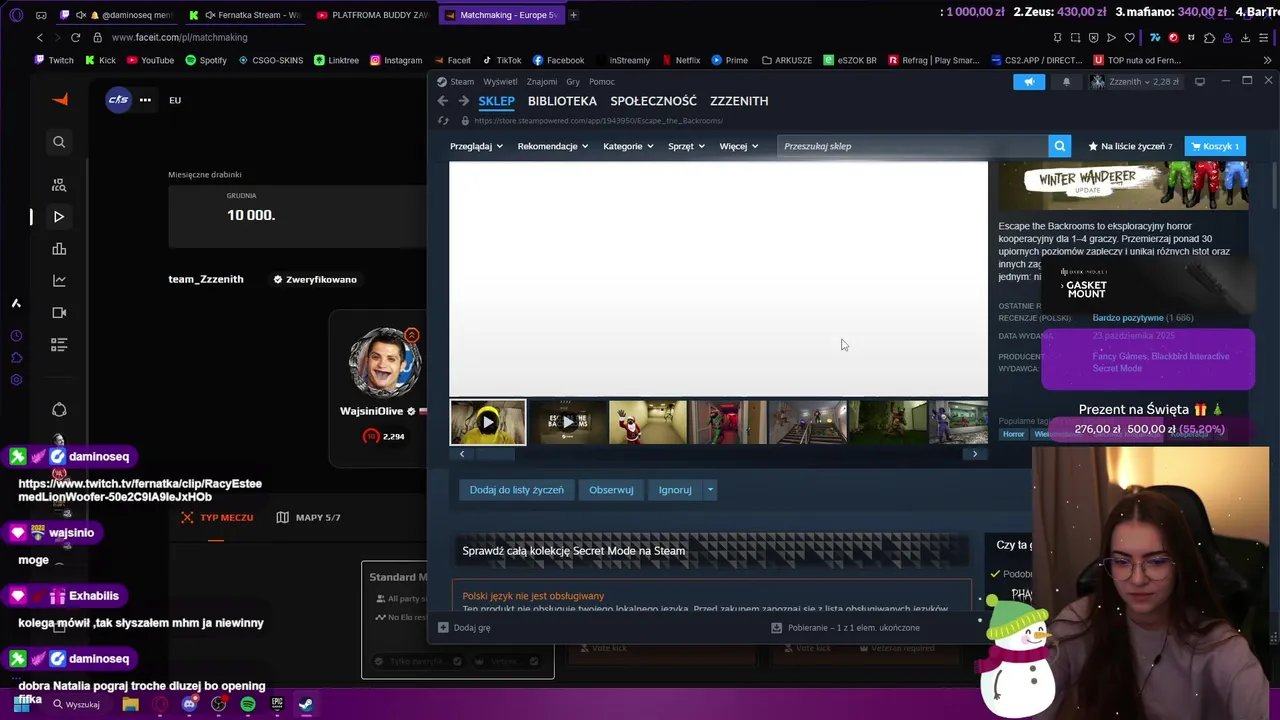Open Gry menu in Steam
The image size is (1280, 720).
coord(573,82)
